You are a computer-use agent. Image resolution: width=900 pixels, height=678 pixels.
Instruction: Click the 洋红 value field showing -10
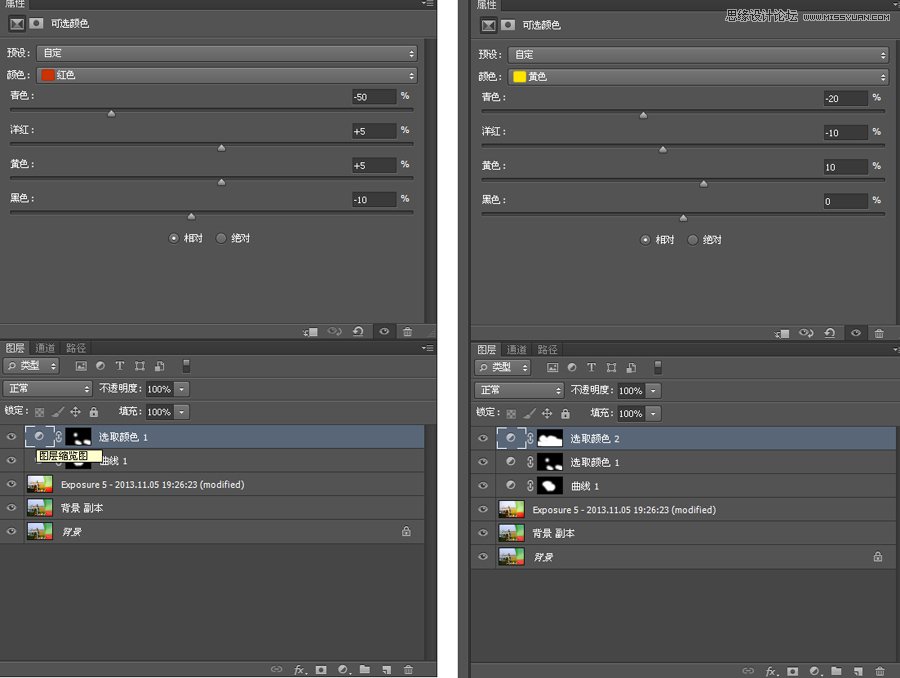click(x=845, y=132)
